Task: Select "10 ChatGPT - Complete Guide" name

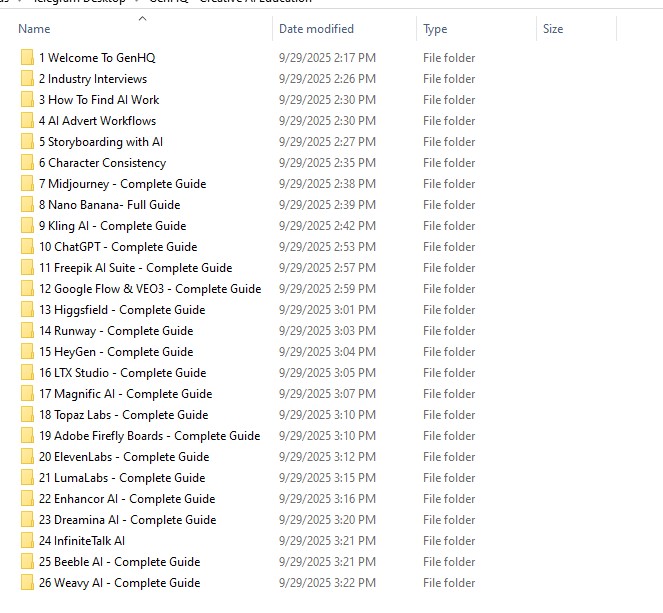Action: click(x=118, y=246)
